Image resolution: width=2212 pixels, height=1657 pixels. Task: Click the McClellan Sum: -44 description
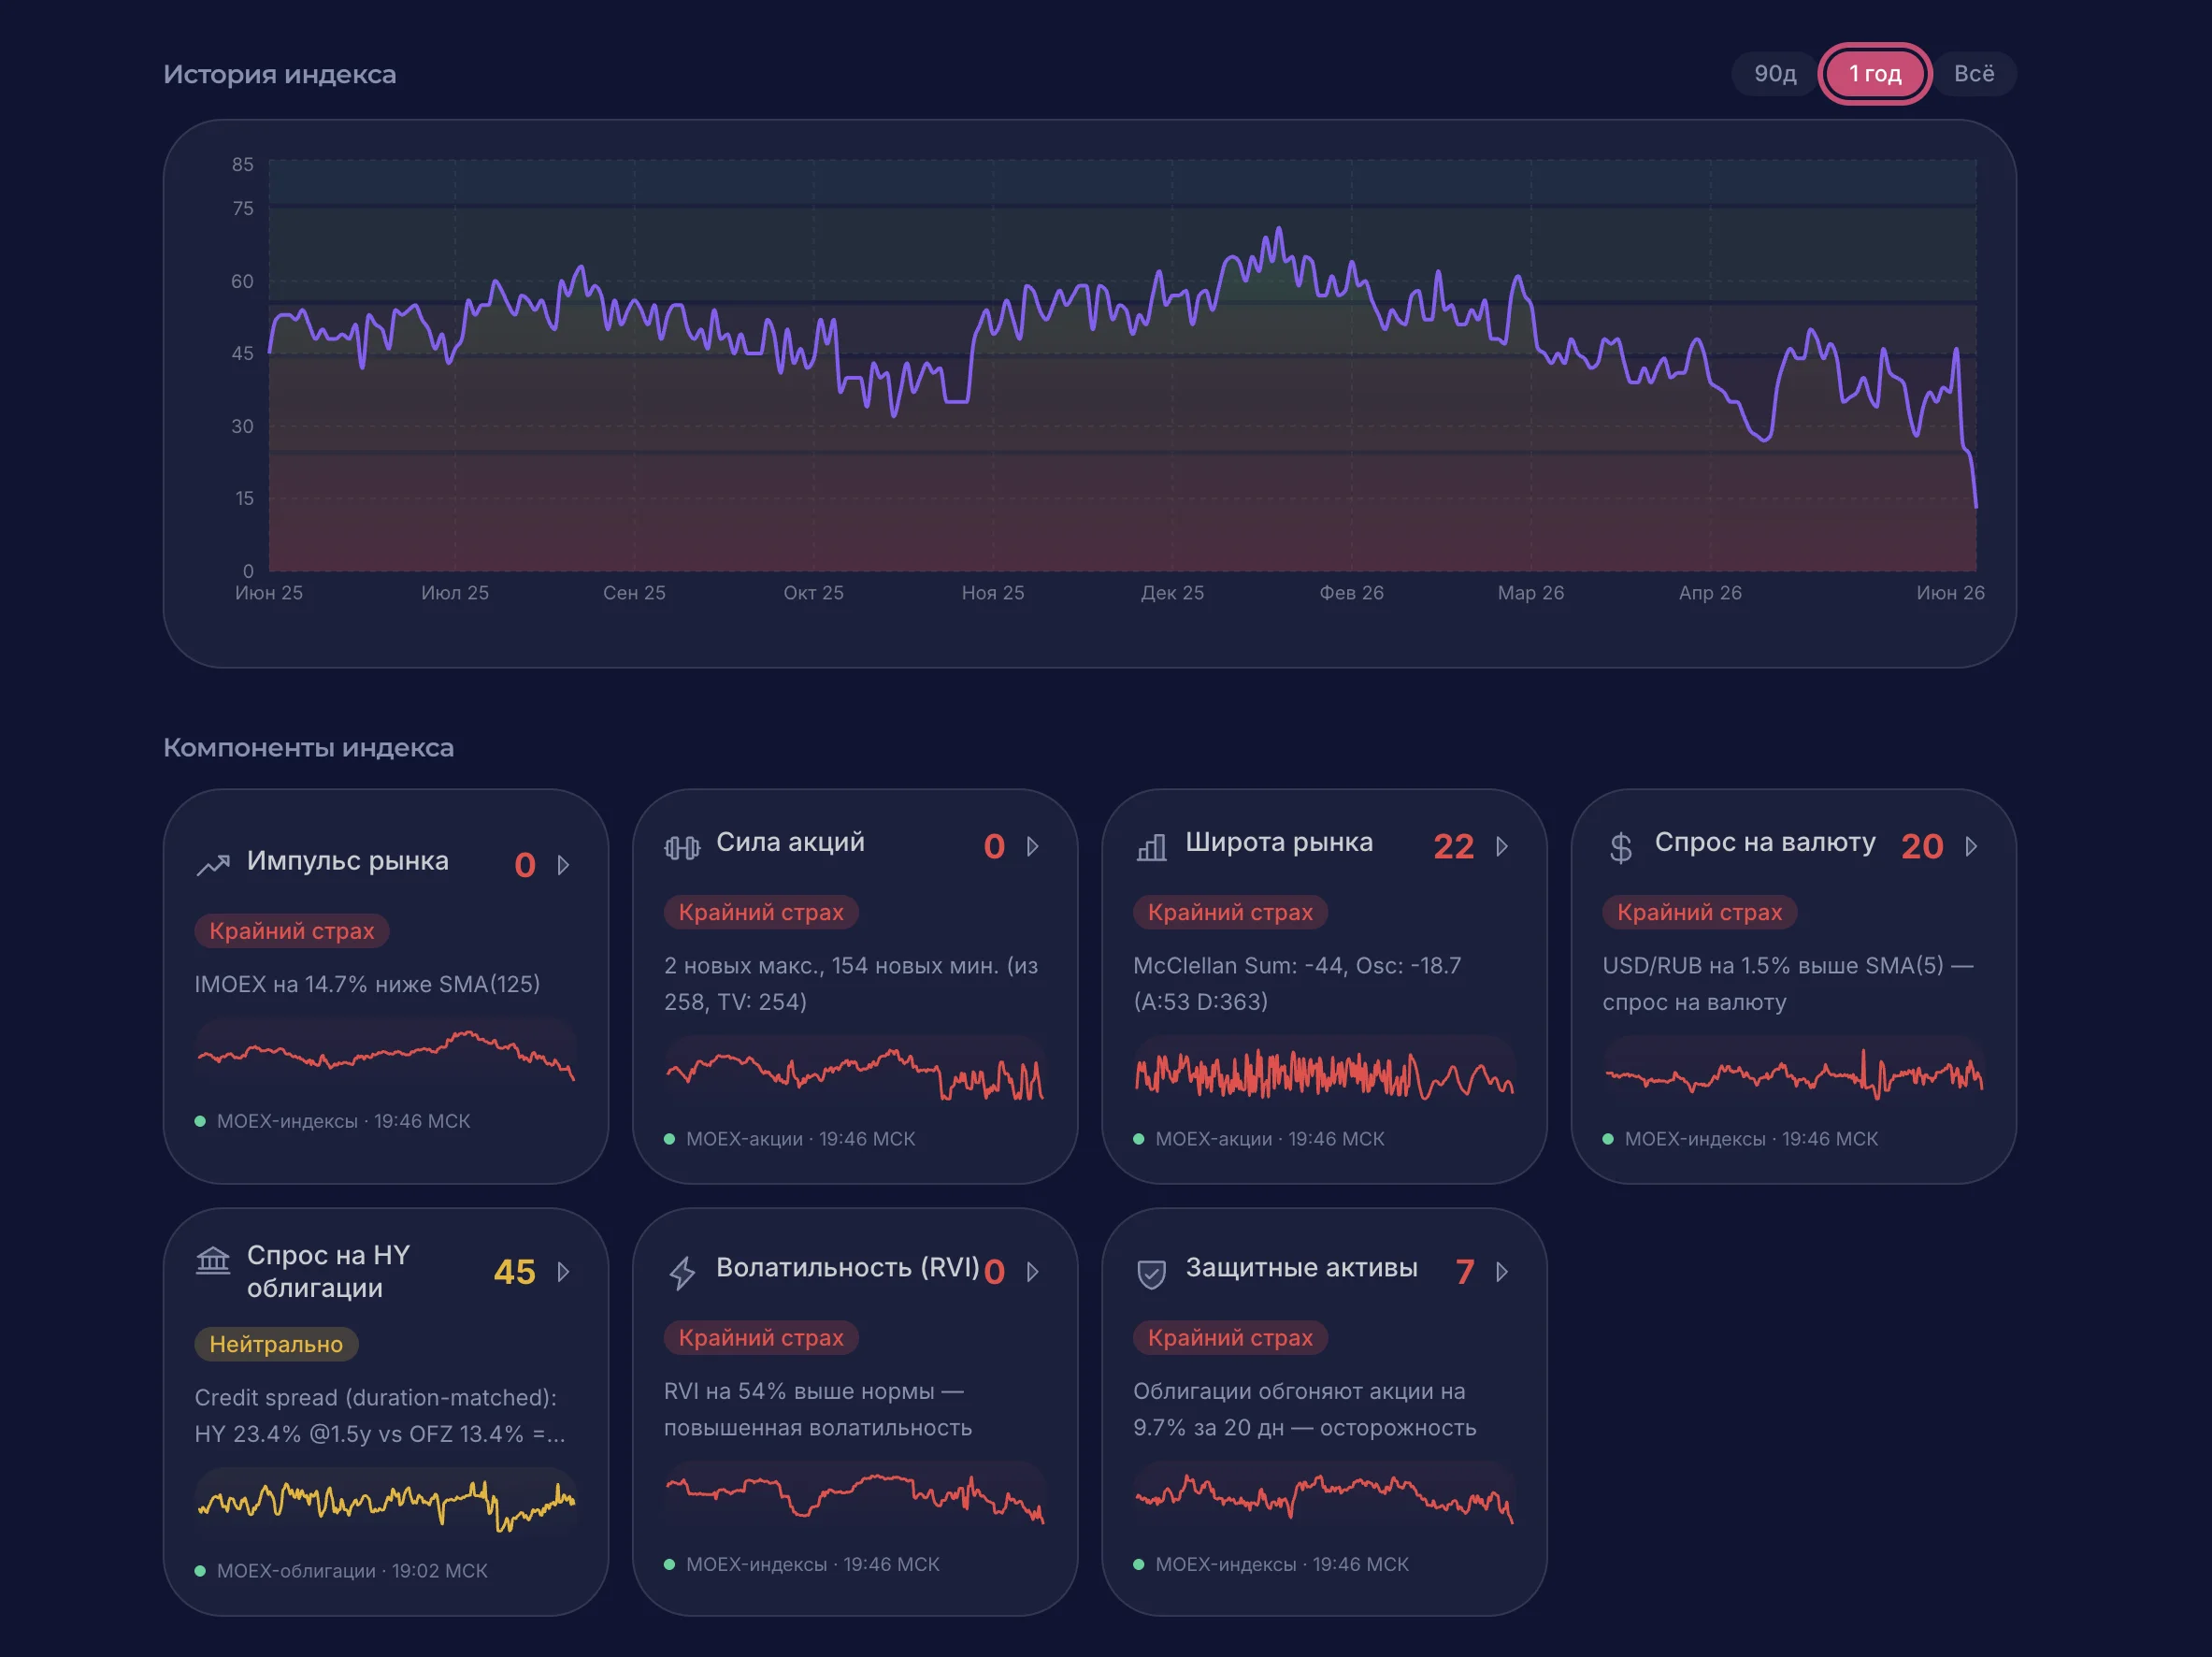click(1297, 984)
